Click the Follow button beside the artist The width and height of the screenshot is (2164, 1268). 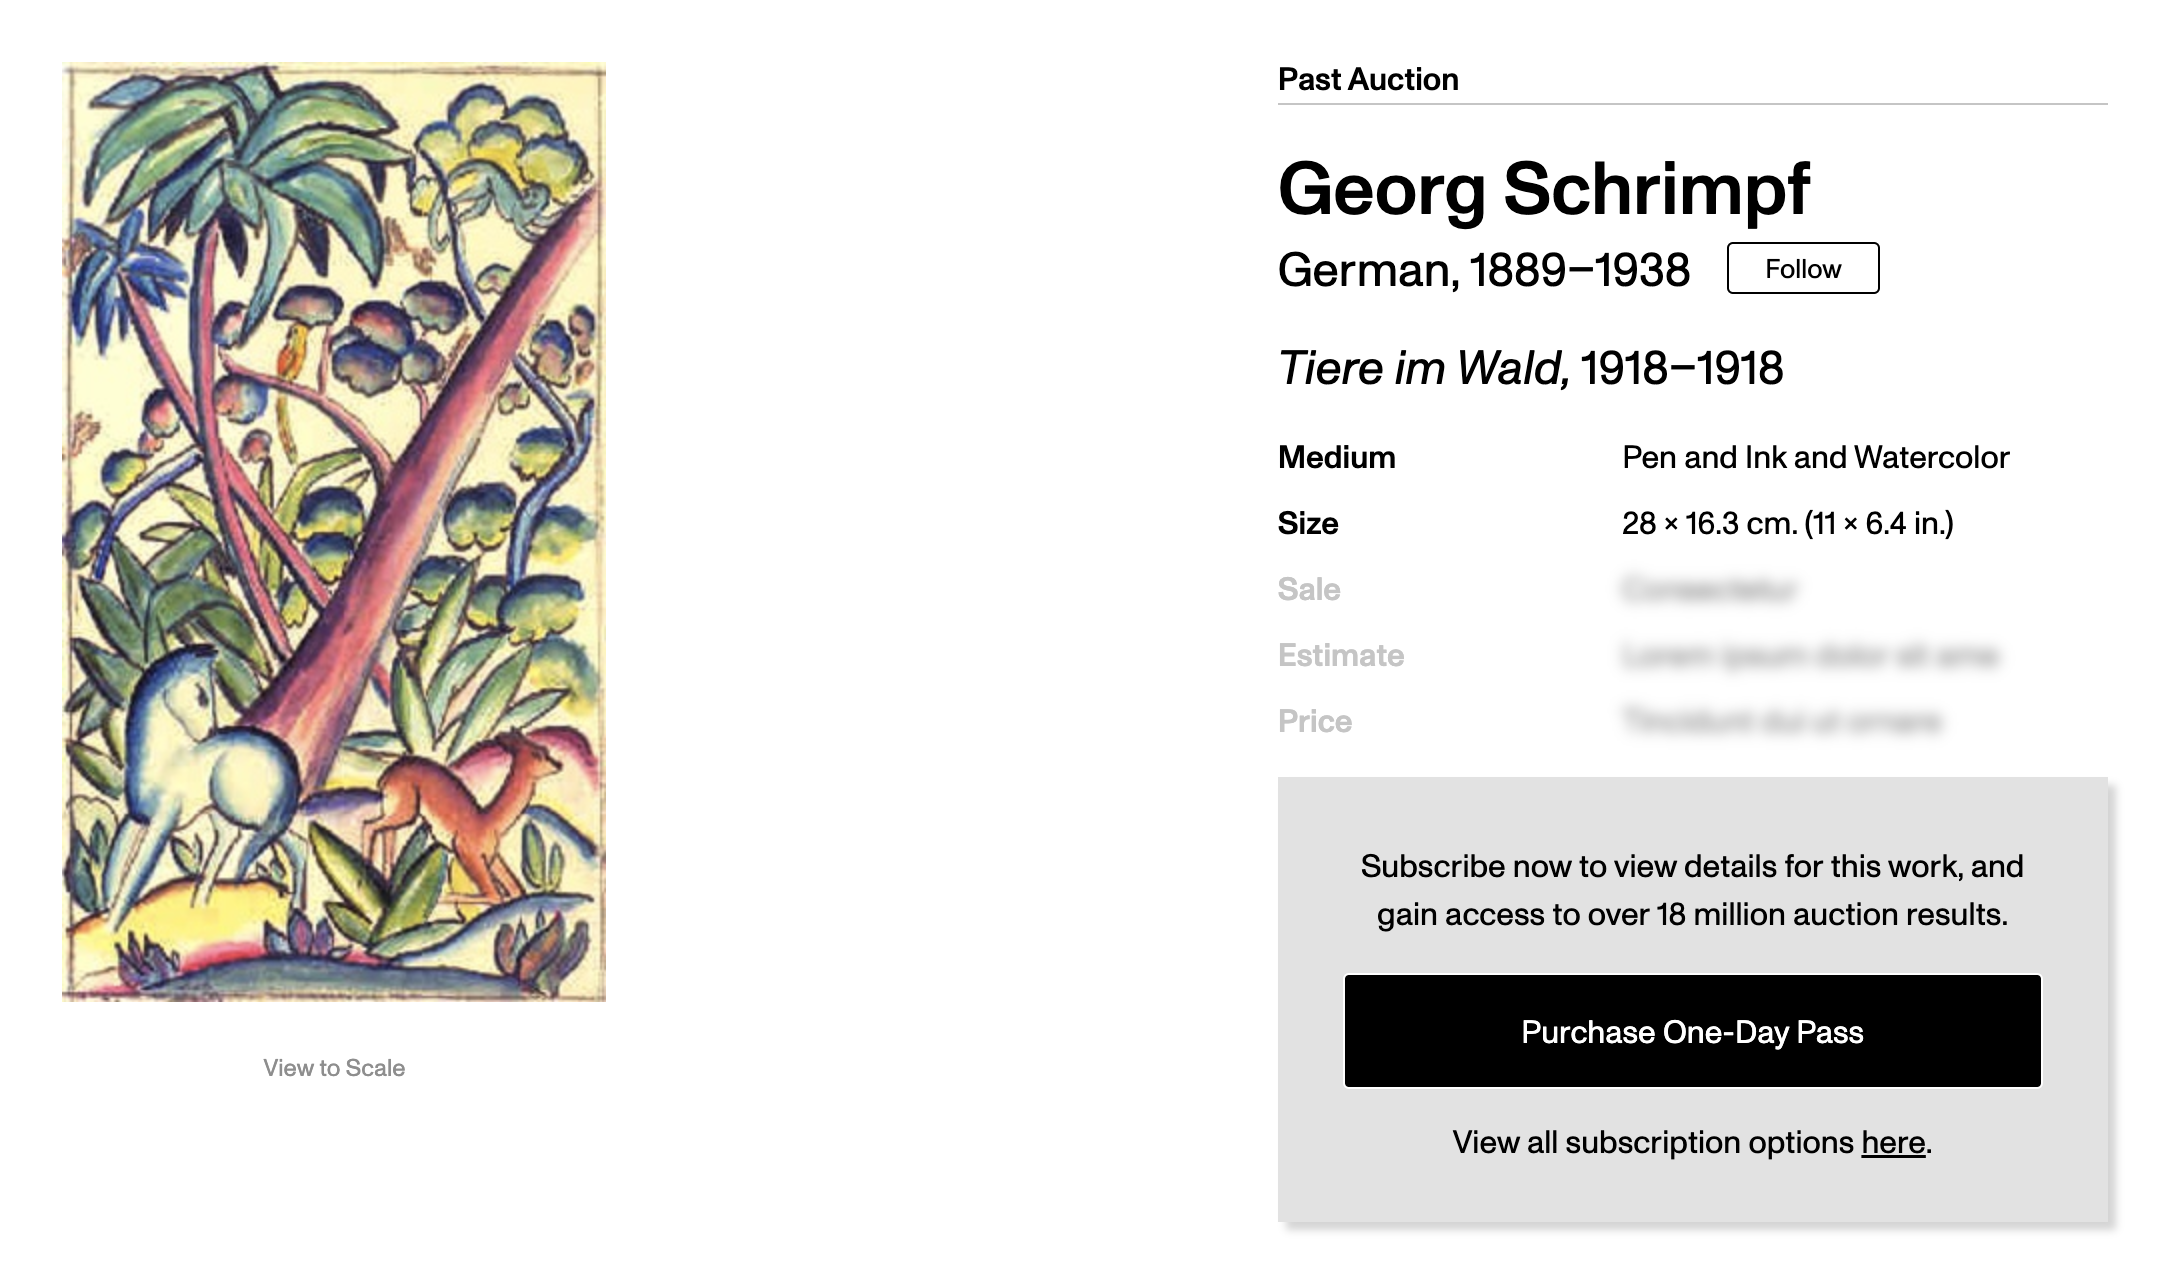pyautogui.click(x=1802, y=268)
